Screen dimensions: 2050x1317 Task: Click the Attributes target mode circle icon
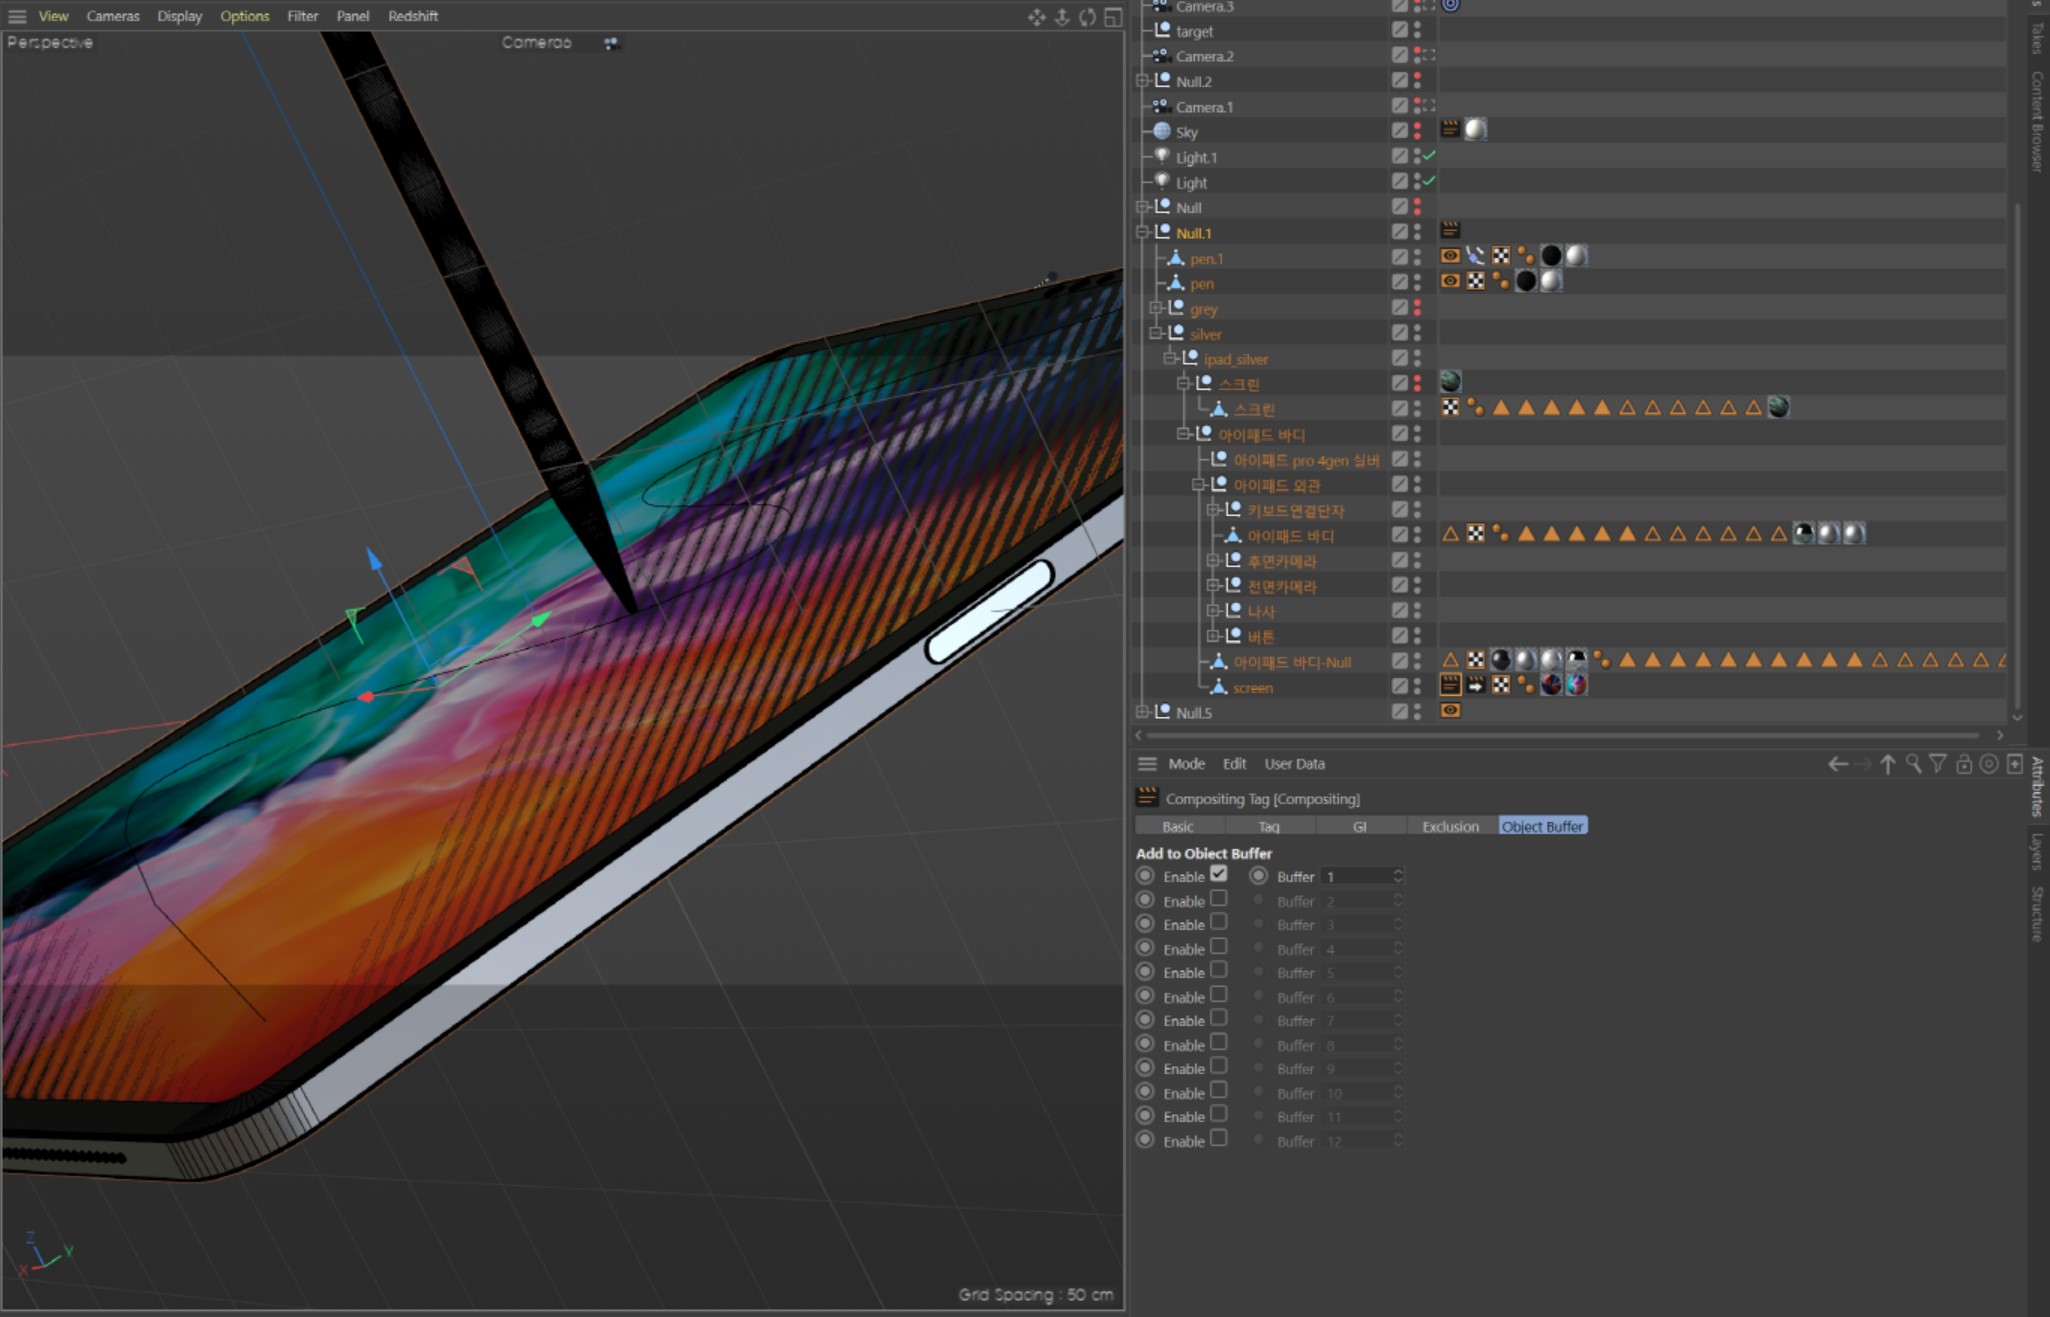[1989, 764]
